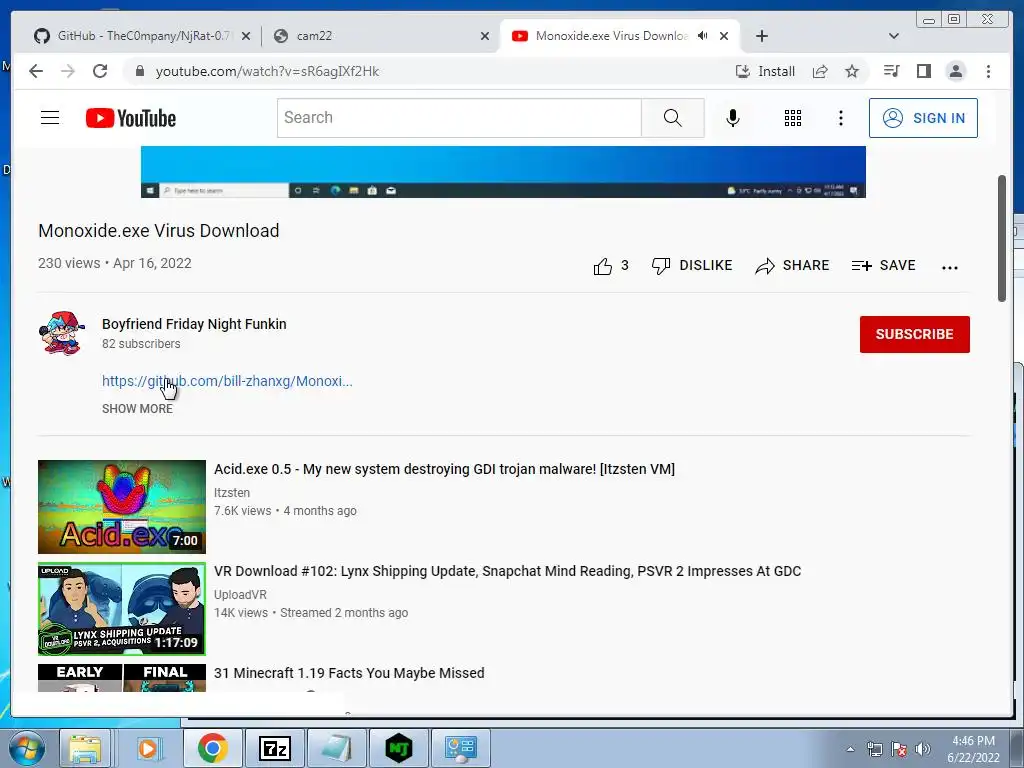Go back in Chrome
Image resolution: width=1024 pixels, height=768 pixels.
pos(36,71)
